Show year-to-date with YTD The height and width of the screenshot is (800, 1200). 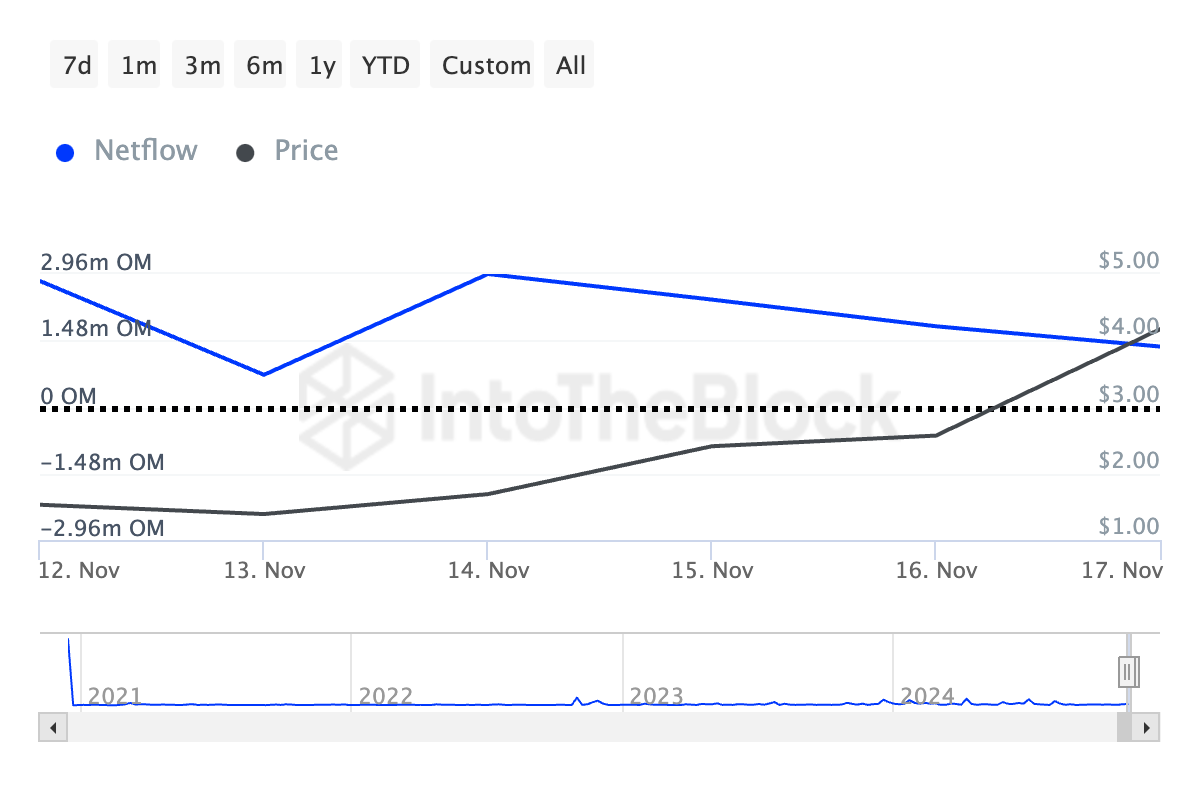pos(386,66)
